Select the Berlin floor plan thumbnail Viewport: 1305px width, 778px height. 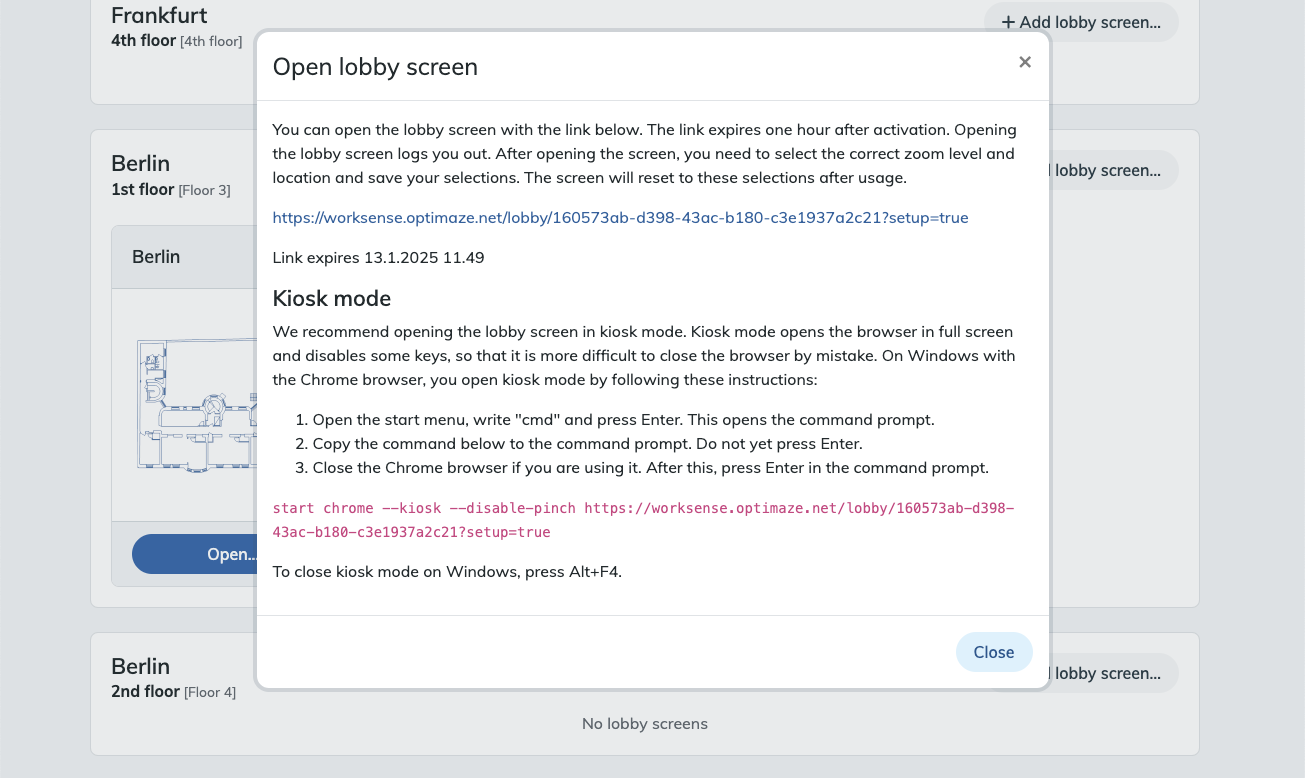pyautogui.click(x=195, y=405)
